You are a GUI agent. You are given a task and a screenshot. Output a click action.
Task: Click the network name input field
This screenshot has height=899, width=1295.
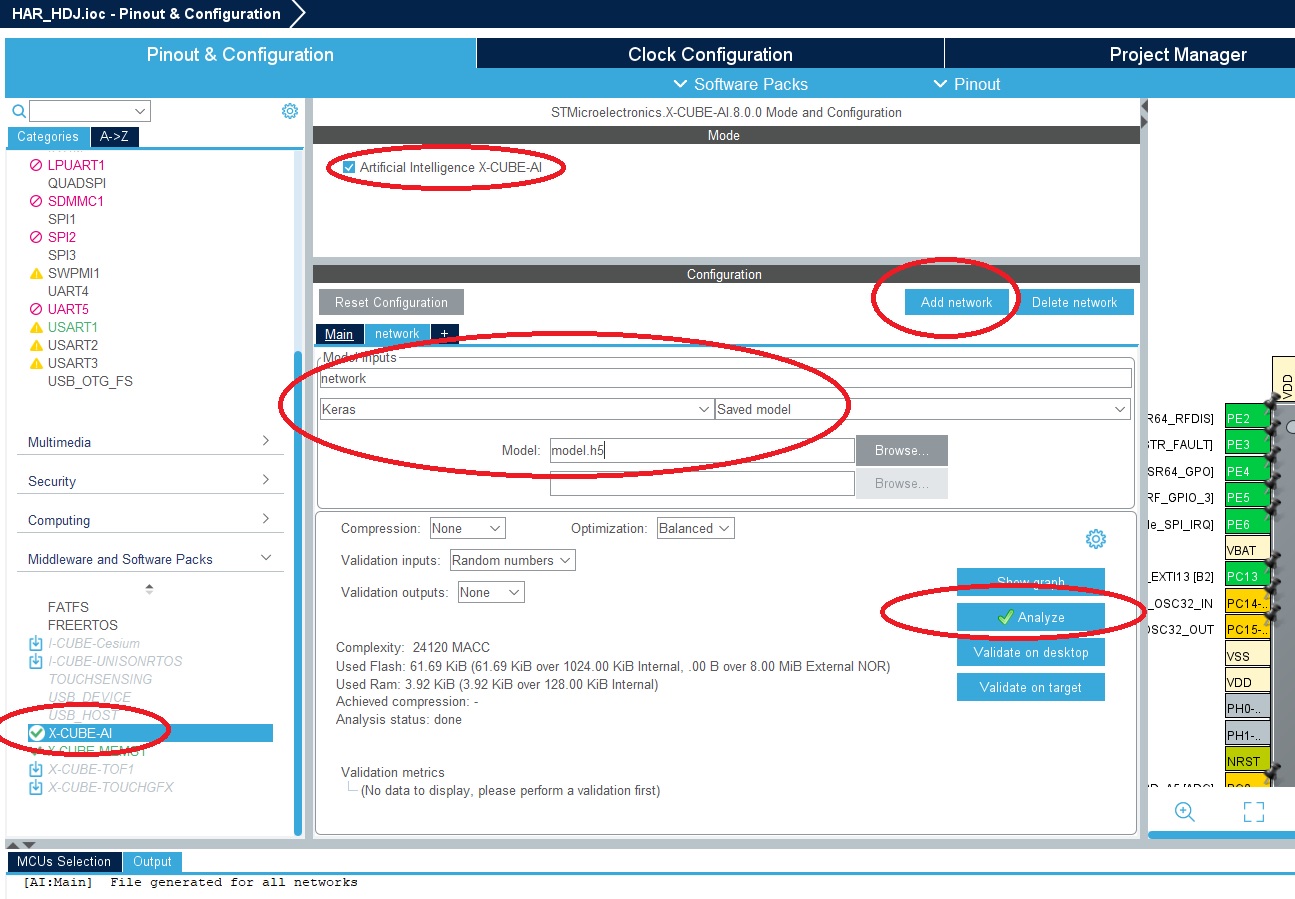click(x=725, y=378)
